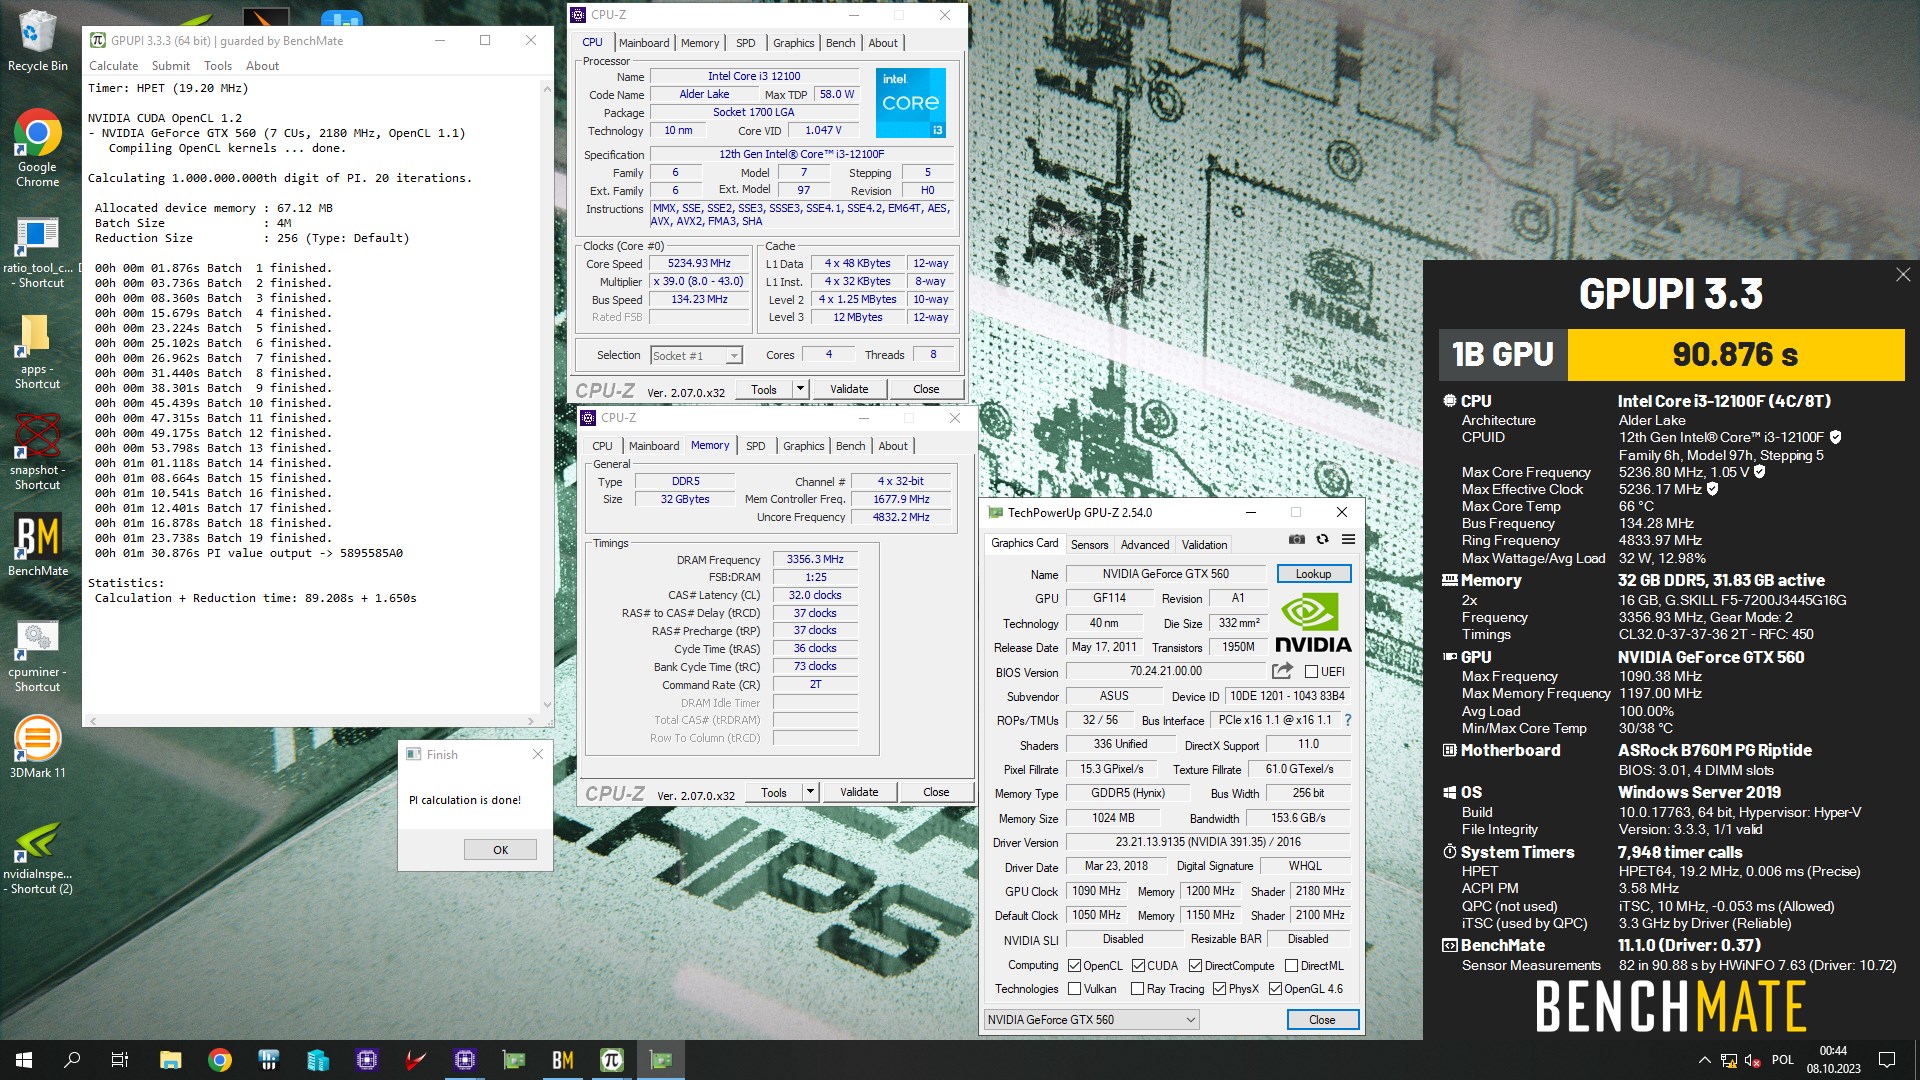Select the 3DMark 11 desktop icon
1920x1080 pixels.
[38, 748]
